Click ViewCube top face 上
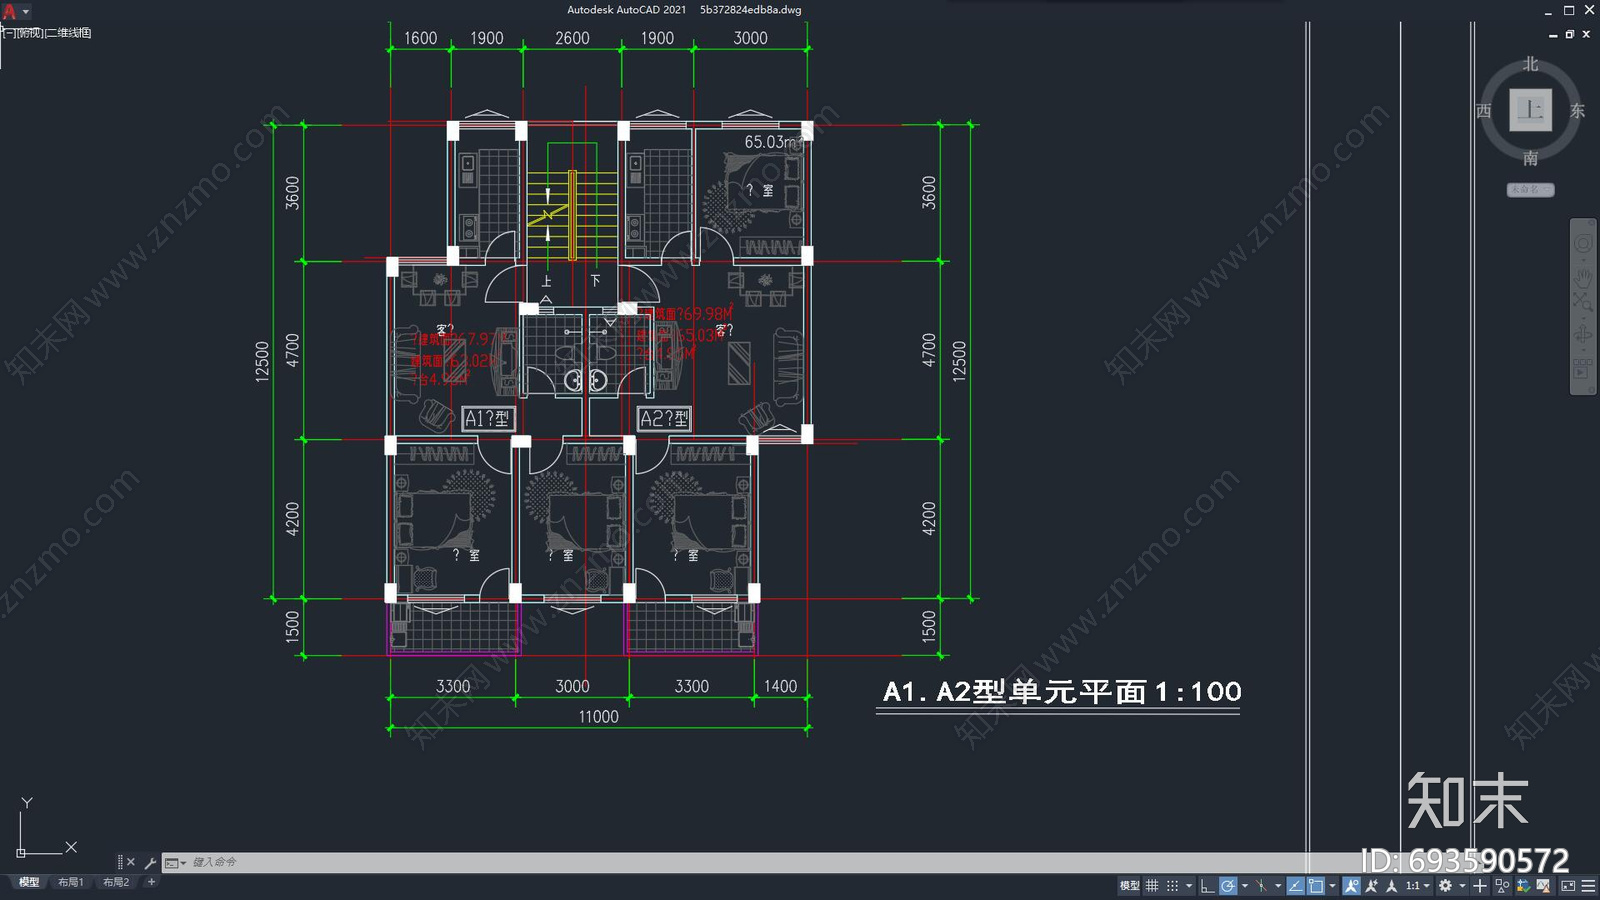 point(1530,110)
